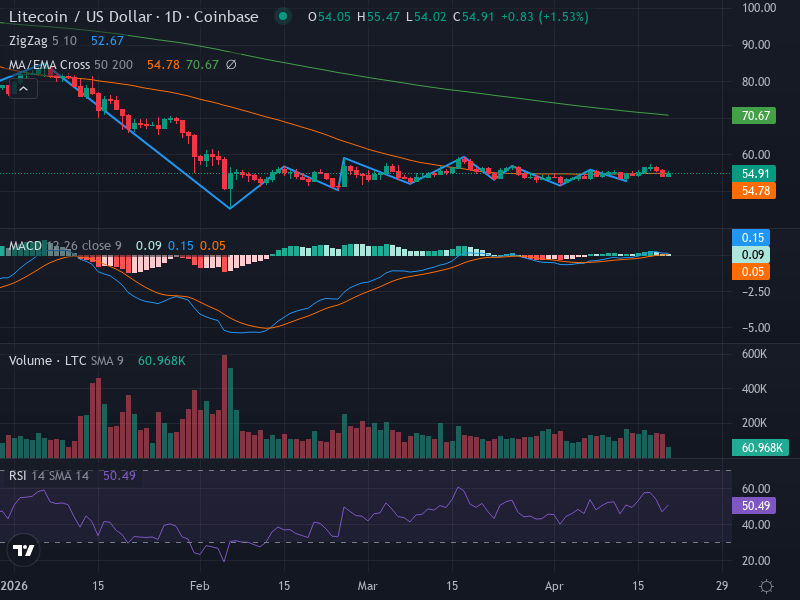
Task: Collapse the indicator legend with the chevron button
Action: click(x=23, y=89)
